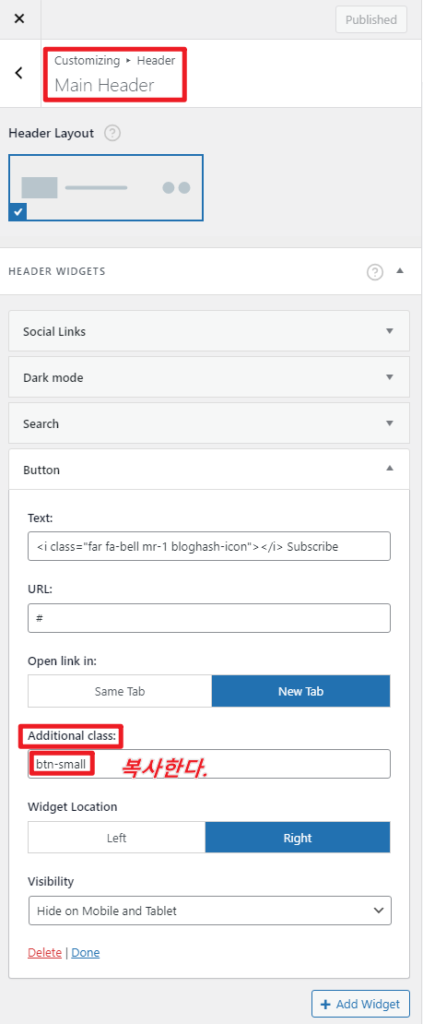Collapse the Header Widgets section arrow
The image size is (423, 1024).
[x=400, y=271]
